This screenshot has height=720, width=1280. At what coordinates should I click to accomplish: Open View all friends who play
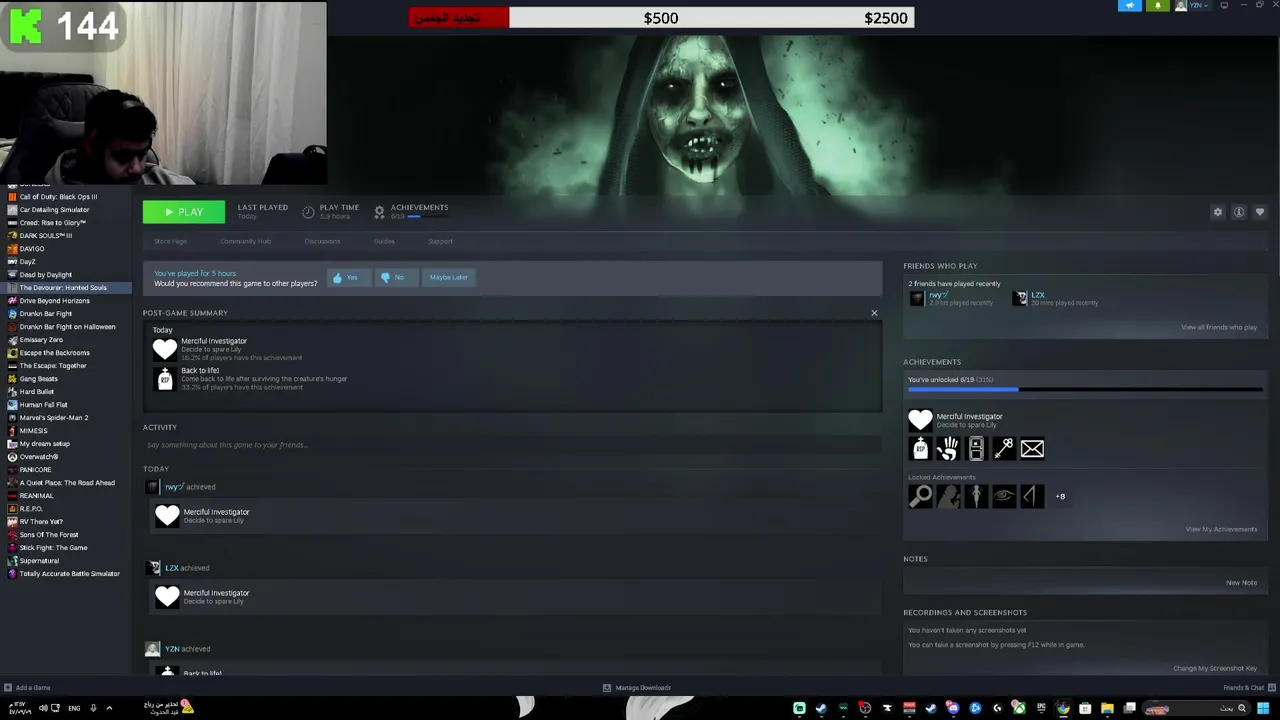pos(1219,327)
